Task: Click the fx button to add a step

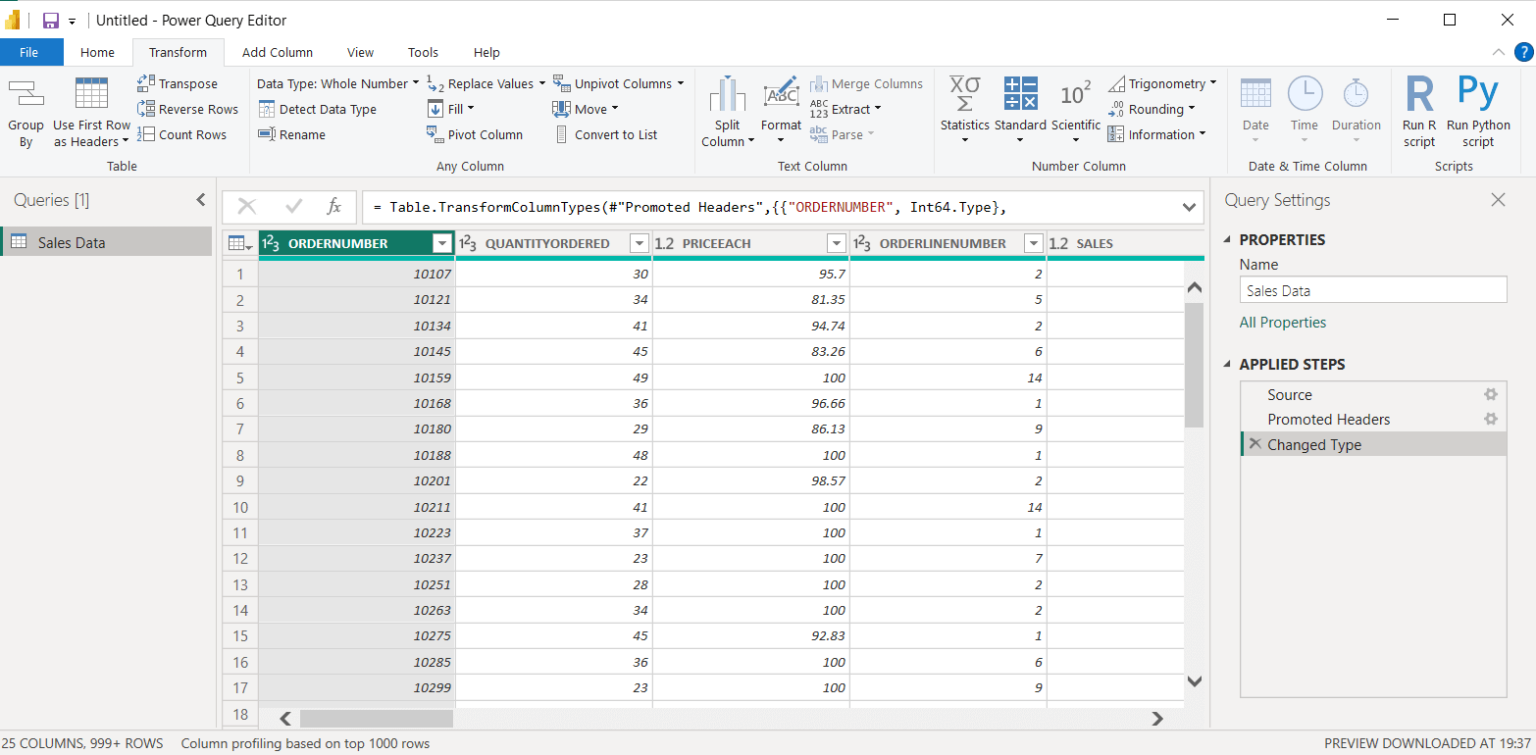Action: (x=334, y=207)
